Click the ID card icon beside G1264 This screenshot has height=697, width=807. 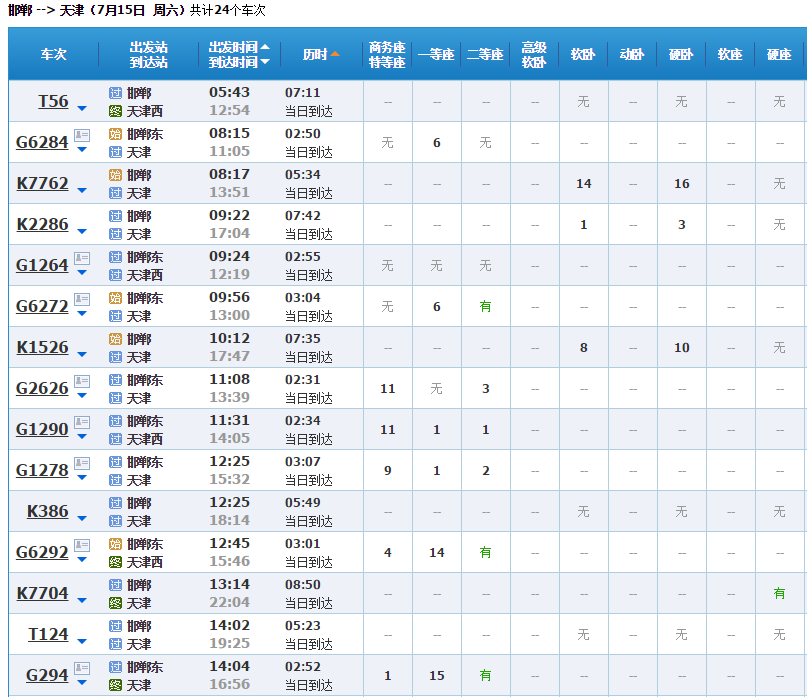(x=82, y=258)
